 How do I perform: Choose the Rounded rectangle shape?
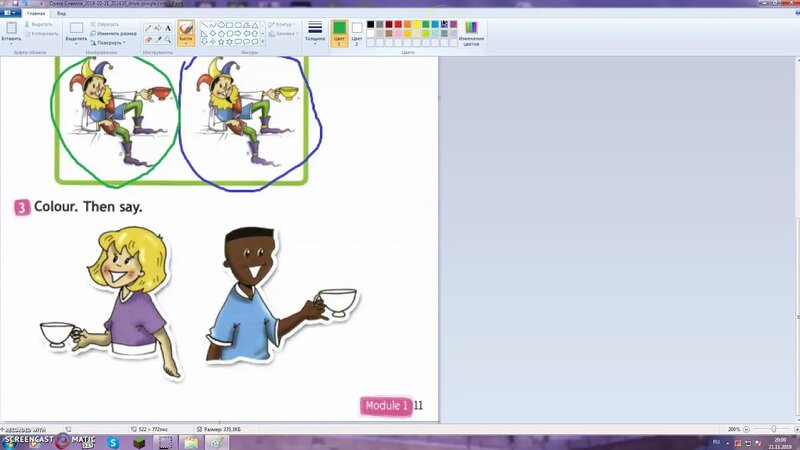[x=238, y=25]
